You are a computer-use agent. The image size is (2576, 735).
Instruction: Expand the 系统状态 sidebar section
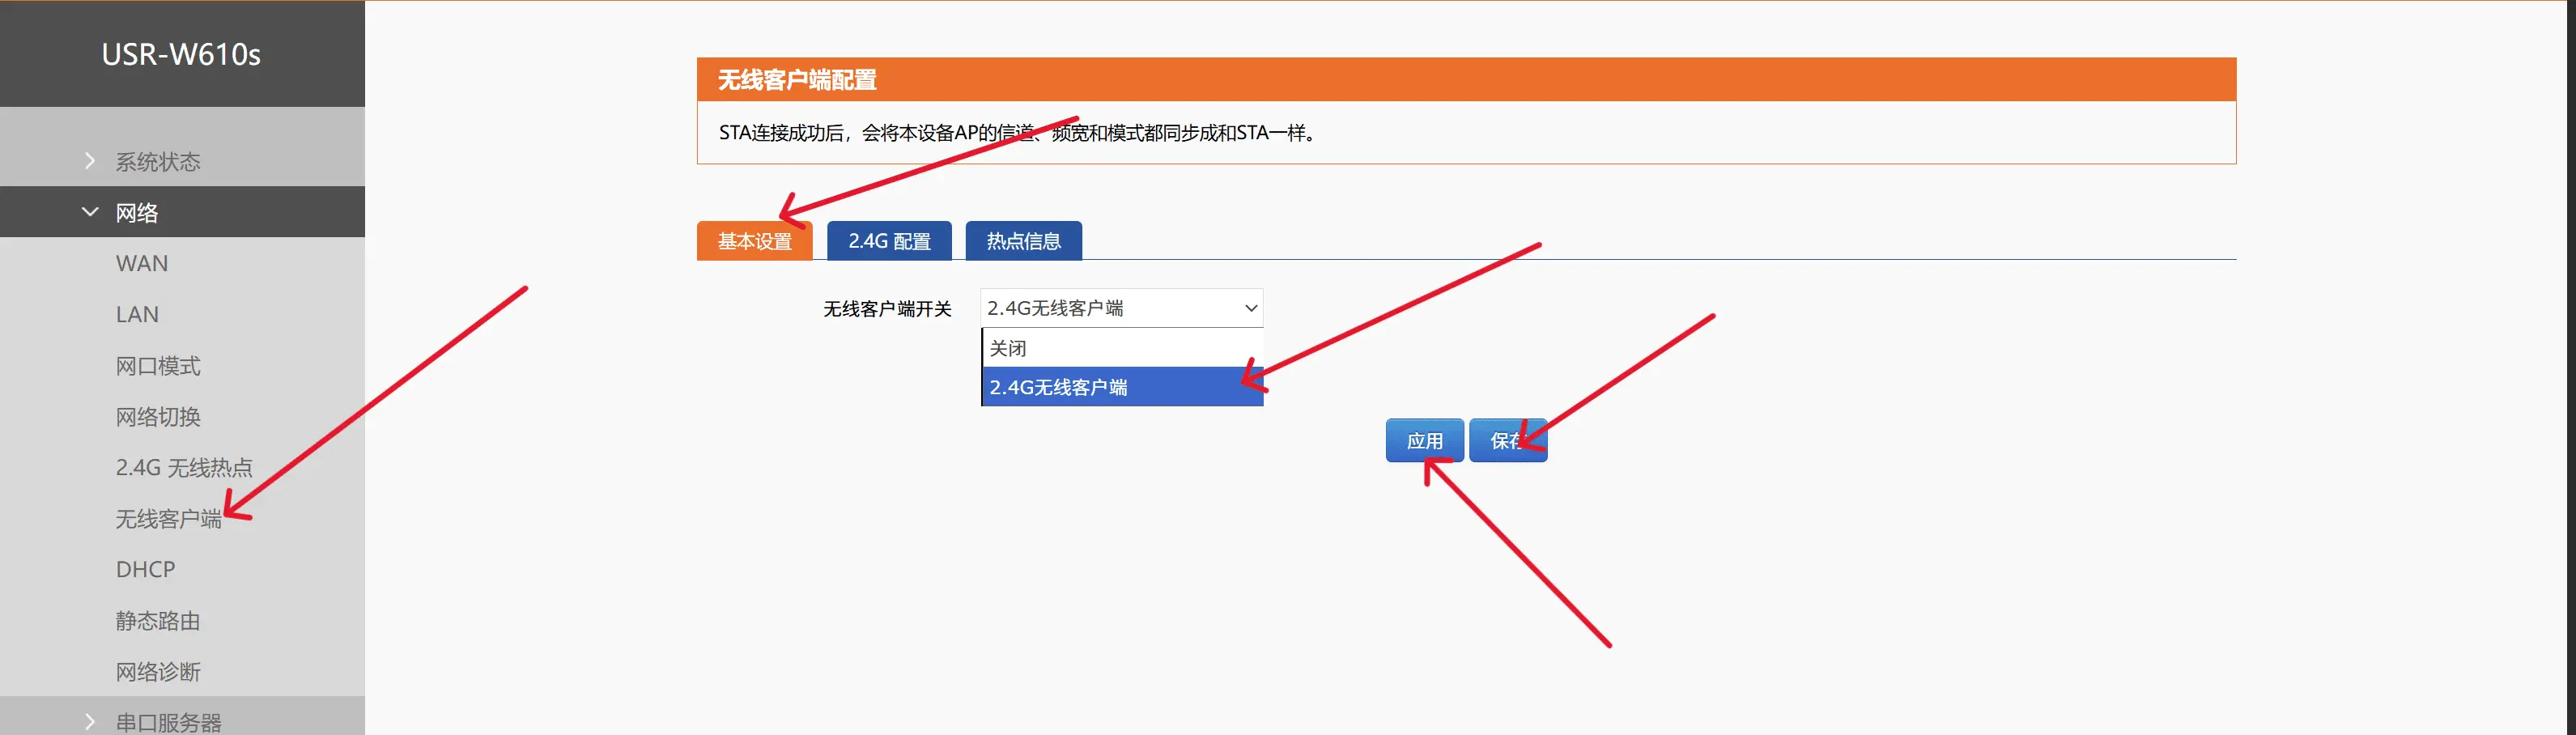point(182,161)
